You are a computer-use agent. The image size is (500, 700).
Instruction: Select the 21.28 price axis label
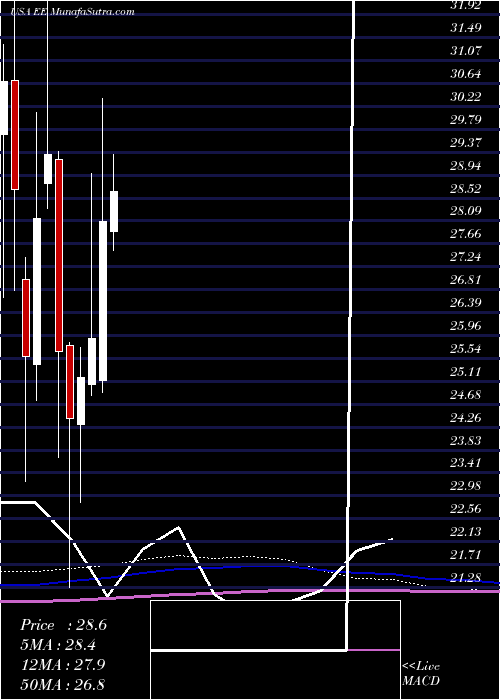click(466, 578)
